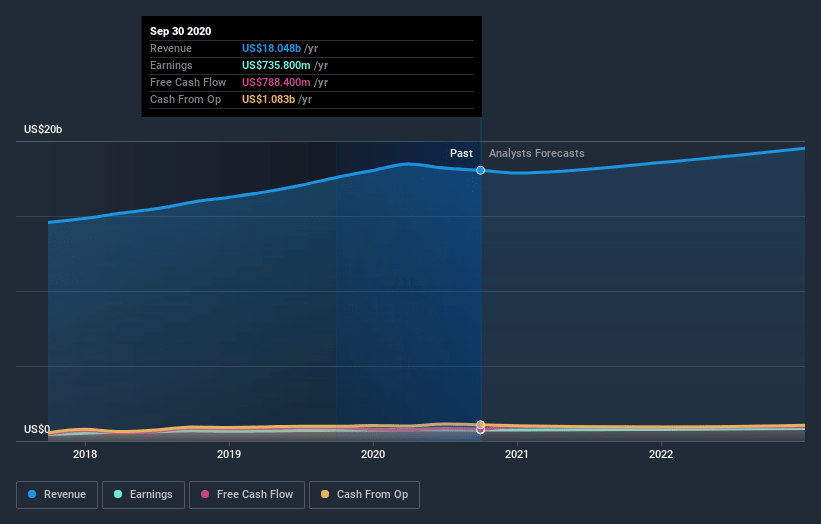Click the Cash From Op label in tooltip
This screenshot has height=524, width=821.
point(185,99)
